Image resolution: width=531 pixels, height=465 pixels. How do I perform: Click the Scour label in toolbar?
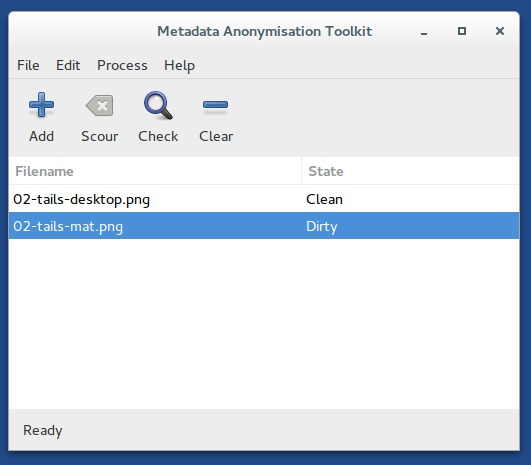point(100,136)
